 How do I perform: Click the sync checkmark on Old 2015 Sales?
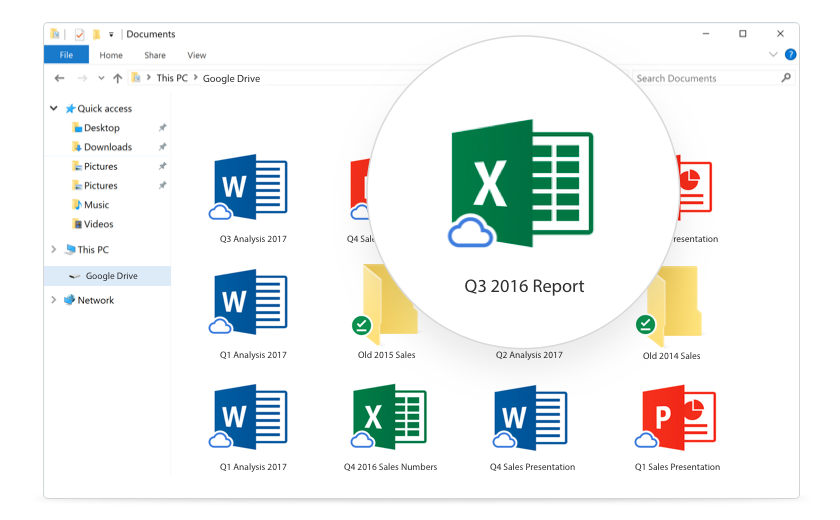(362, 325)
